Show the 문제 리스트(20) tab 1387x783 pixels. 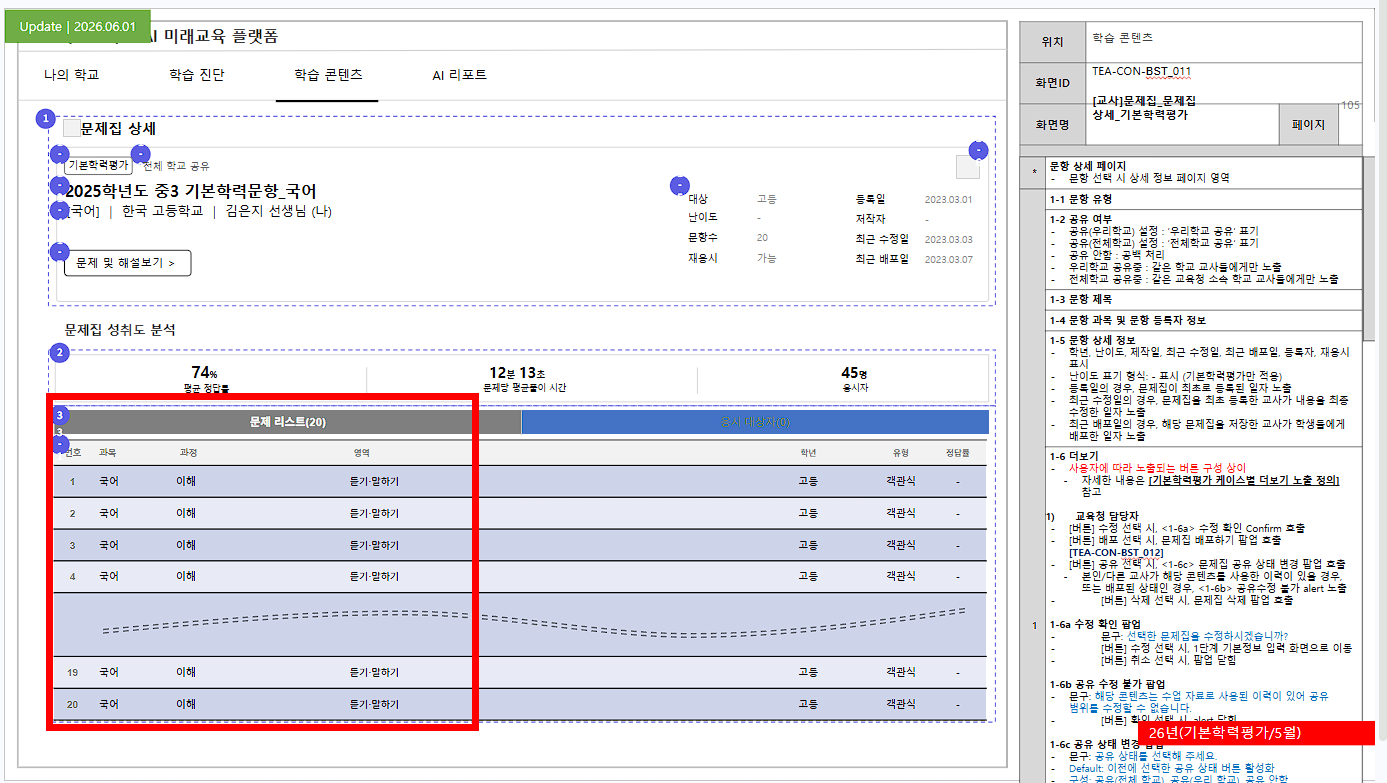pos(288,422)
